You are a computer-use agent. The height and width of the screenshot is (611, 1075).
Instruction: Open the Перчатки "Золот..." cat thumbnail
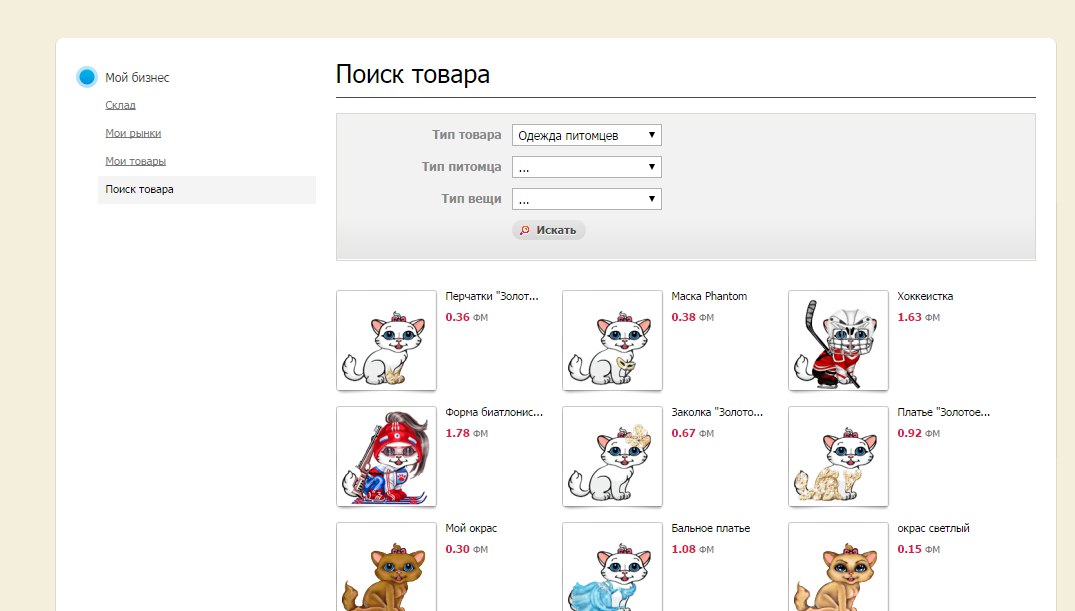tap(386, 341)
